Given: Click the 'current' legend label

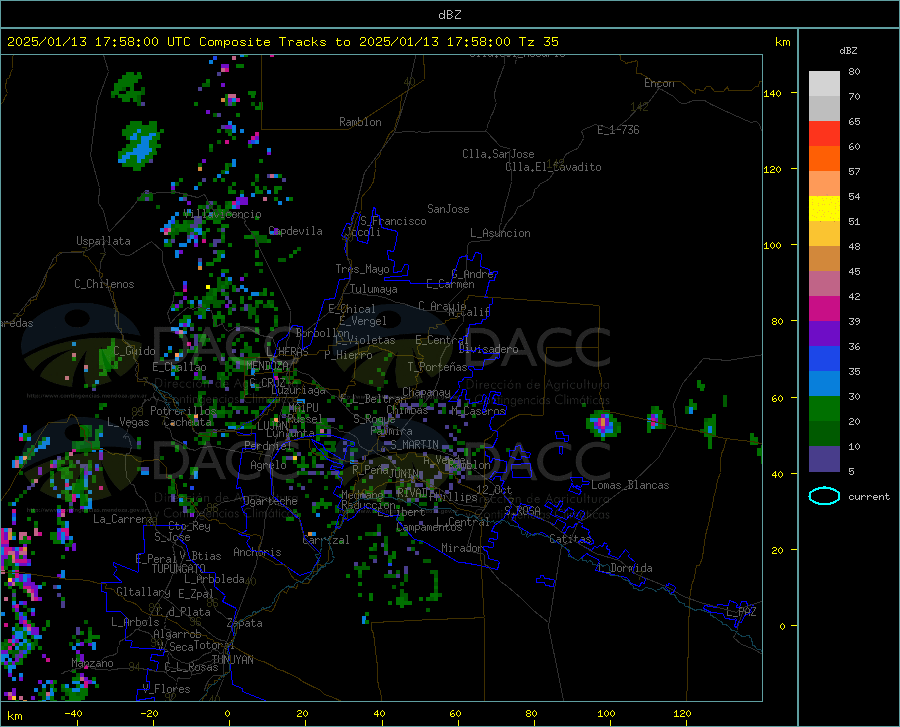Looking at the screenshot, I should (x=869, y=497).
